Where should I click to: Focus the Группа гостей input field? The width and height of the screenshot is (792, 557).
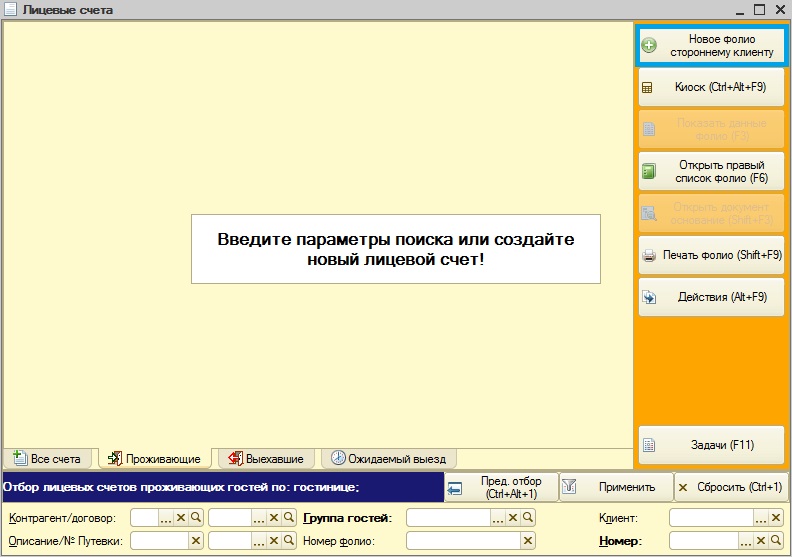coord(449,518)
